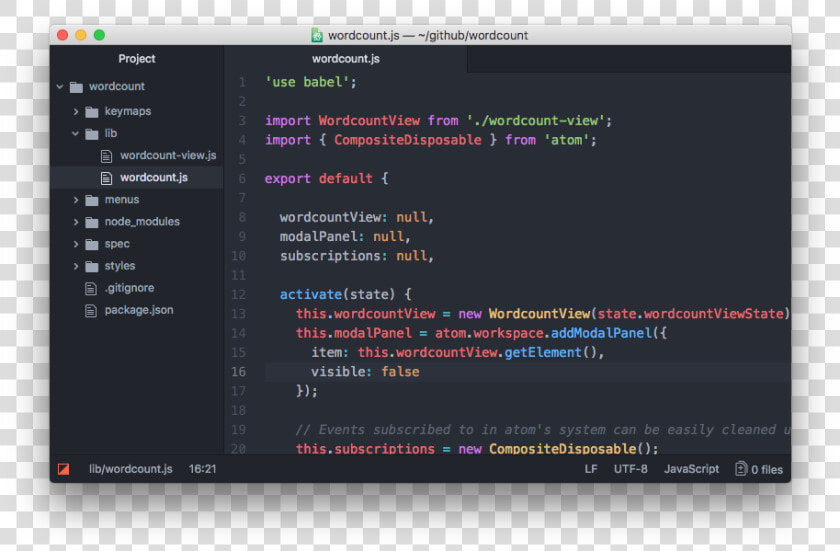840x551 pixels.
Task: Select the node_modules folder label
Action: point(142,222)
